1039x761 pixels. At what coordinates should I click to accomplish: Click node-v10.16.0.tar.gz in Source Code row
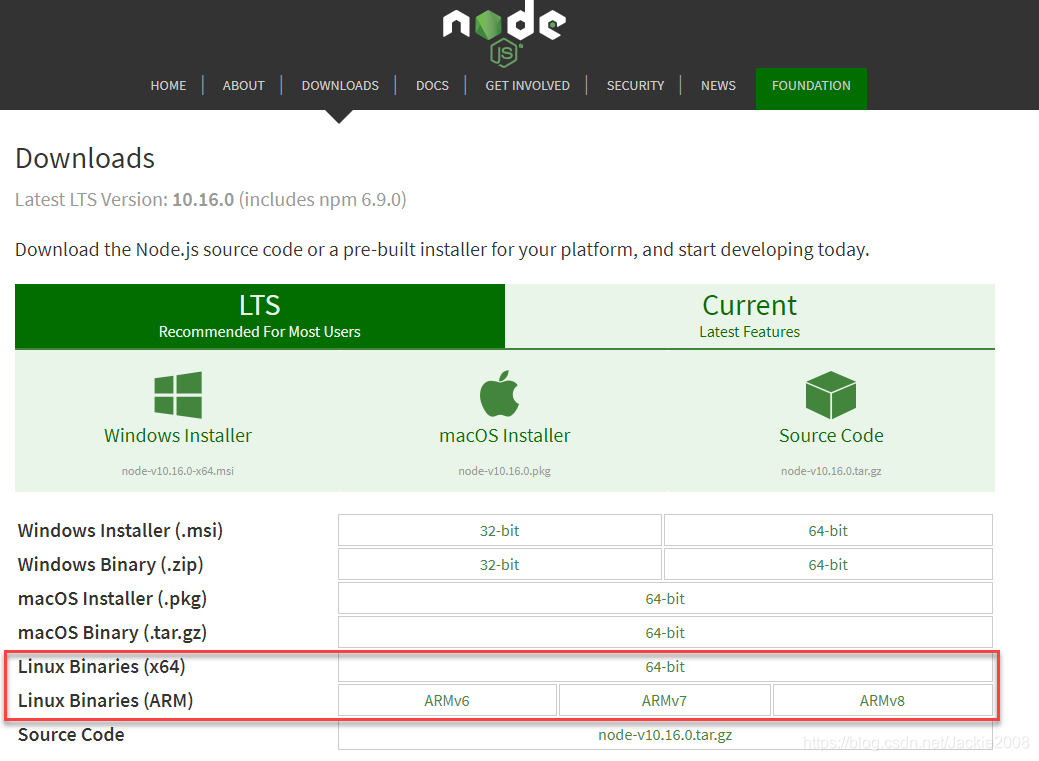(x=665, y=735)
